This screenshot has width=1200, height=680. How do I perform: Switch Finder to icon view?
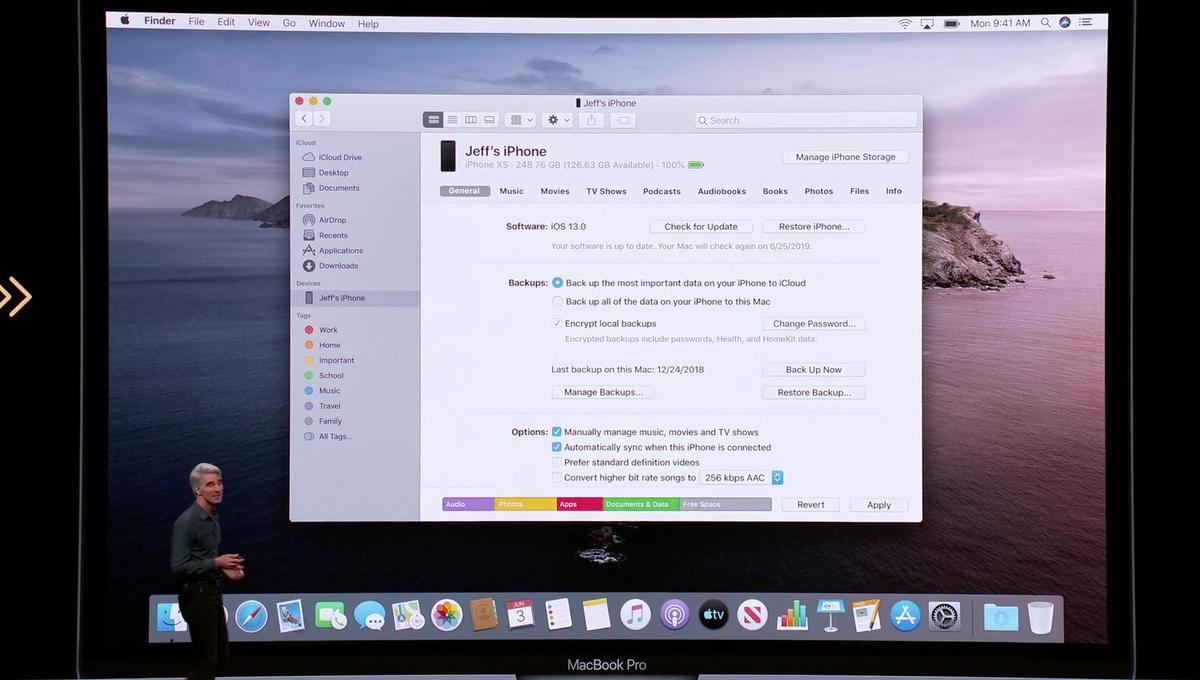click(433, 120)
